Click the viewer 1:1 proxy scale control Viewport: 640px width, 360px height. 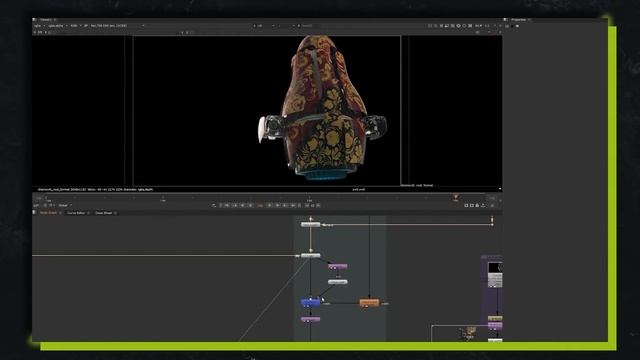pos(487,26)
